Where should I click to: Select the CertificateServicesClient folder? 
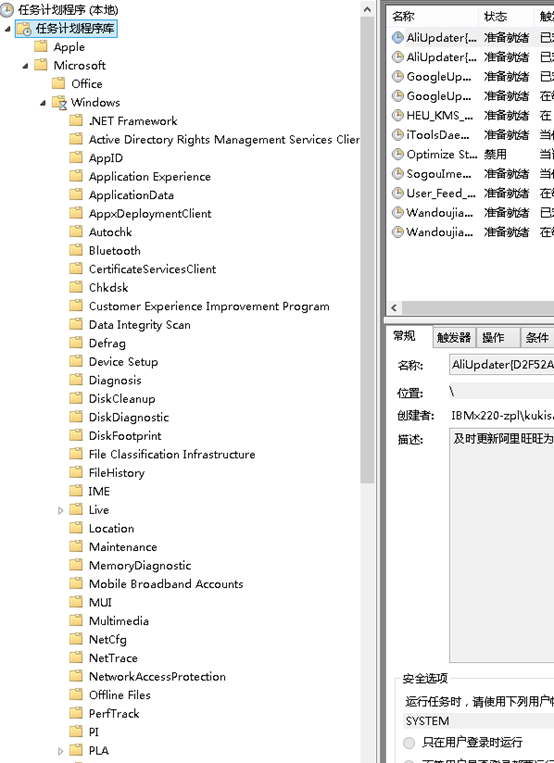coord(152,269)
